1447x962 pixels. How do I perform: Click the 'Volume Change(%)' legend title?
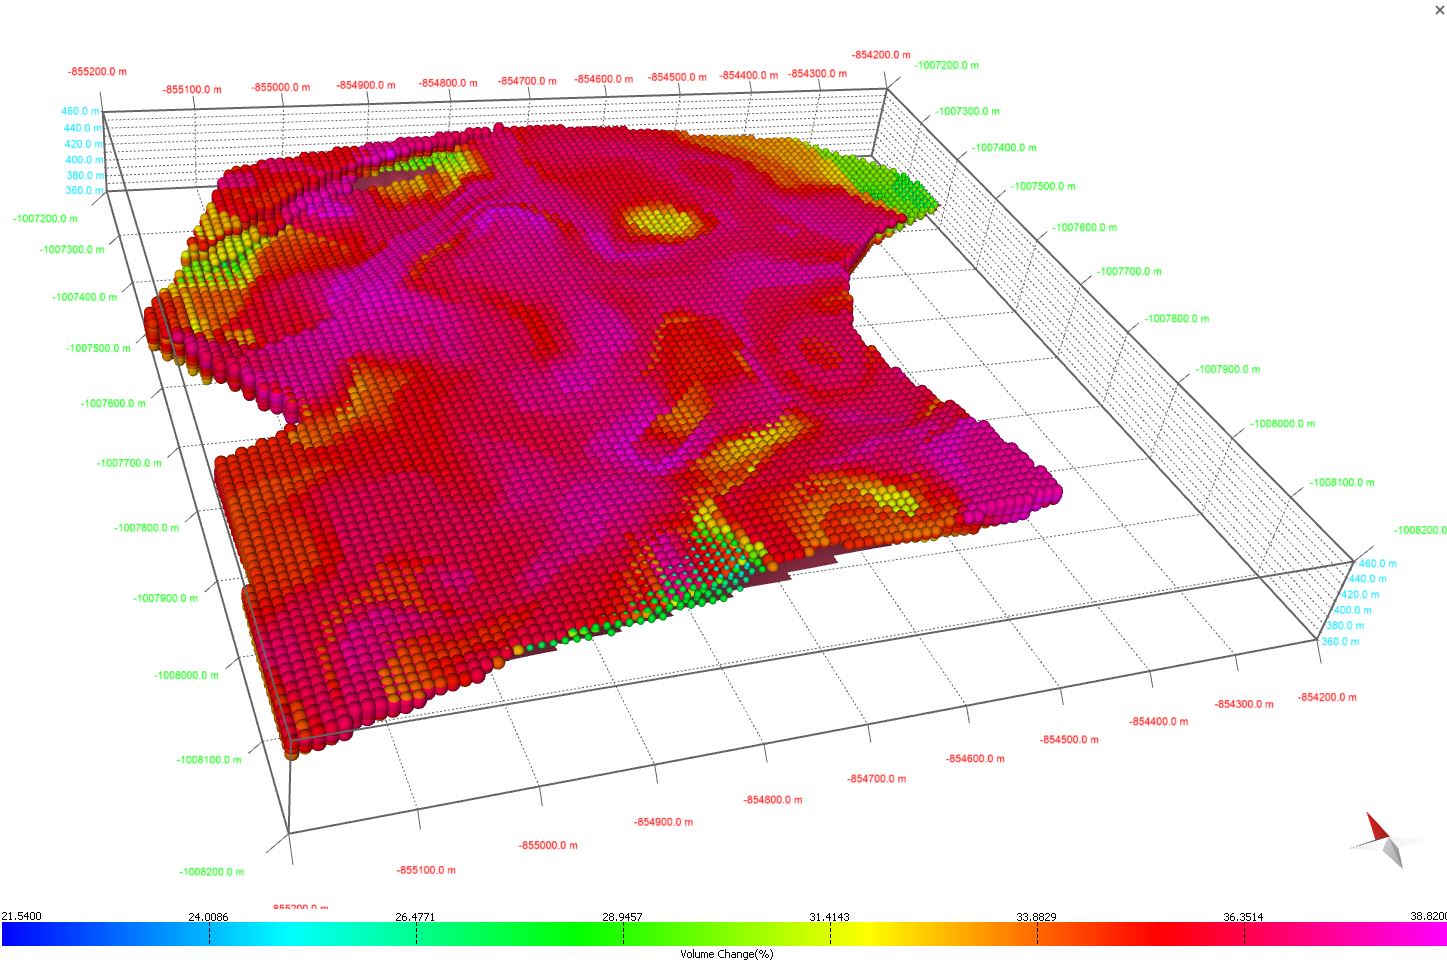coord(727,954)
